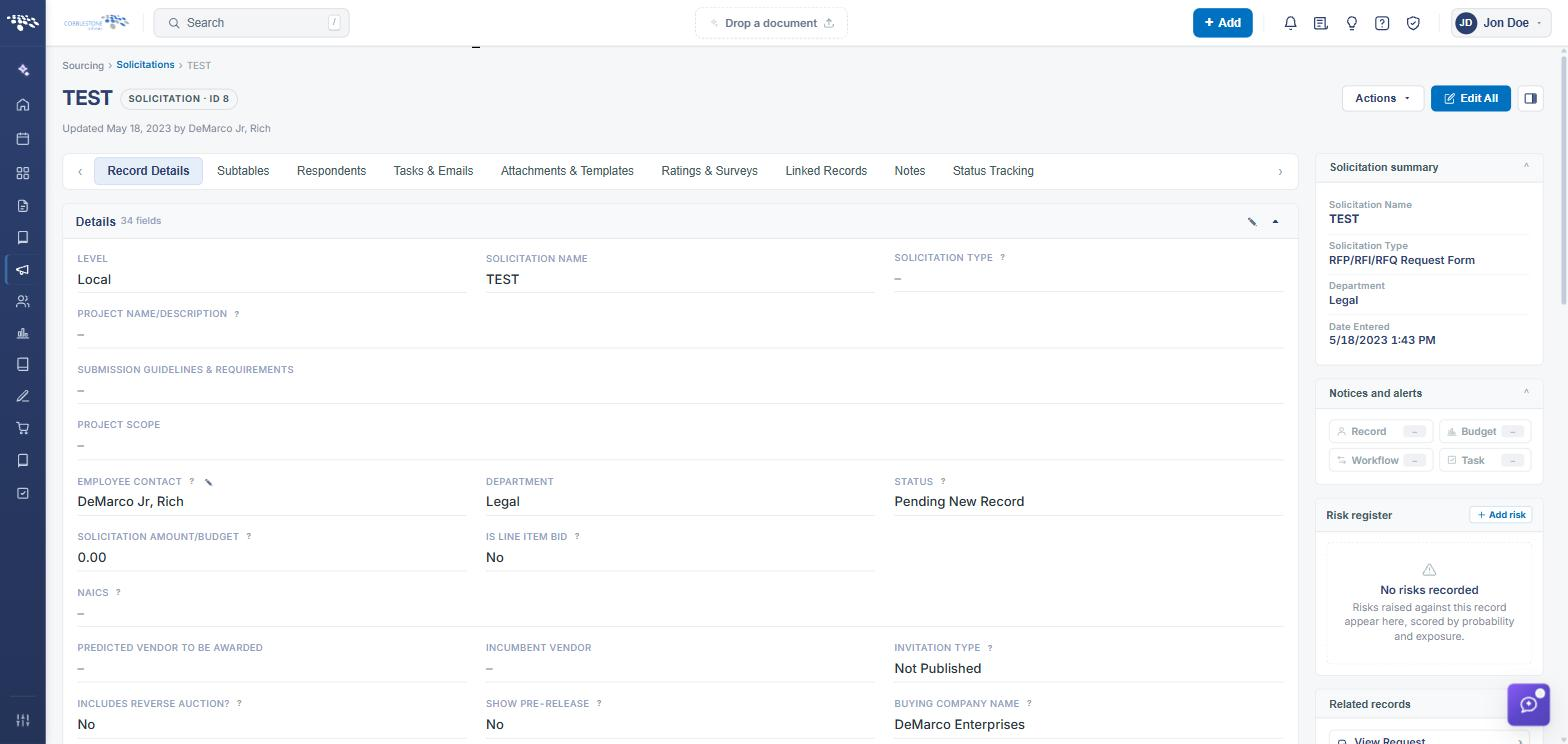The width and height of the screenshot is (1568, 744).
Task: Open the shopping cart sidebar icon
Action: click(23, 428)
